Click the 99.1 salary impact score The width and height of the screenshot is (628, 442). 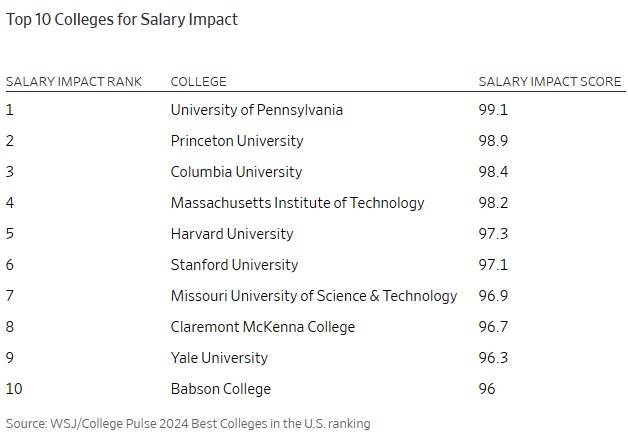(493, 110)
